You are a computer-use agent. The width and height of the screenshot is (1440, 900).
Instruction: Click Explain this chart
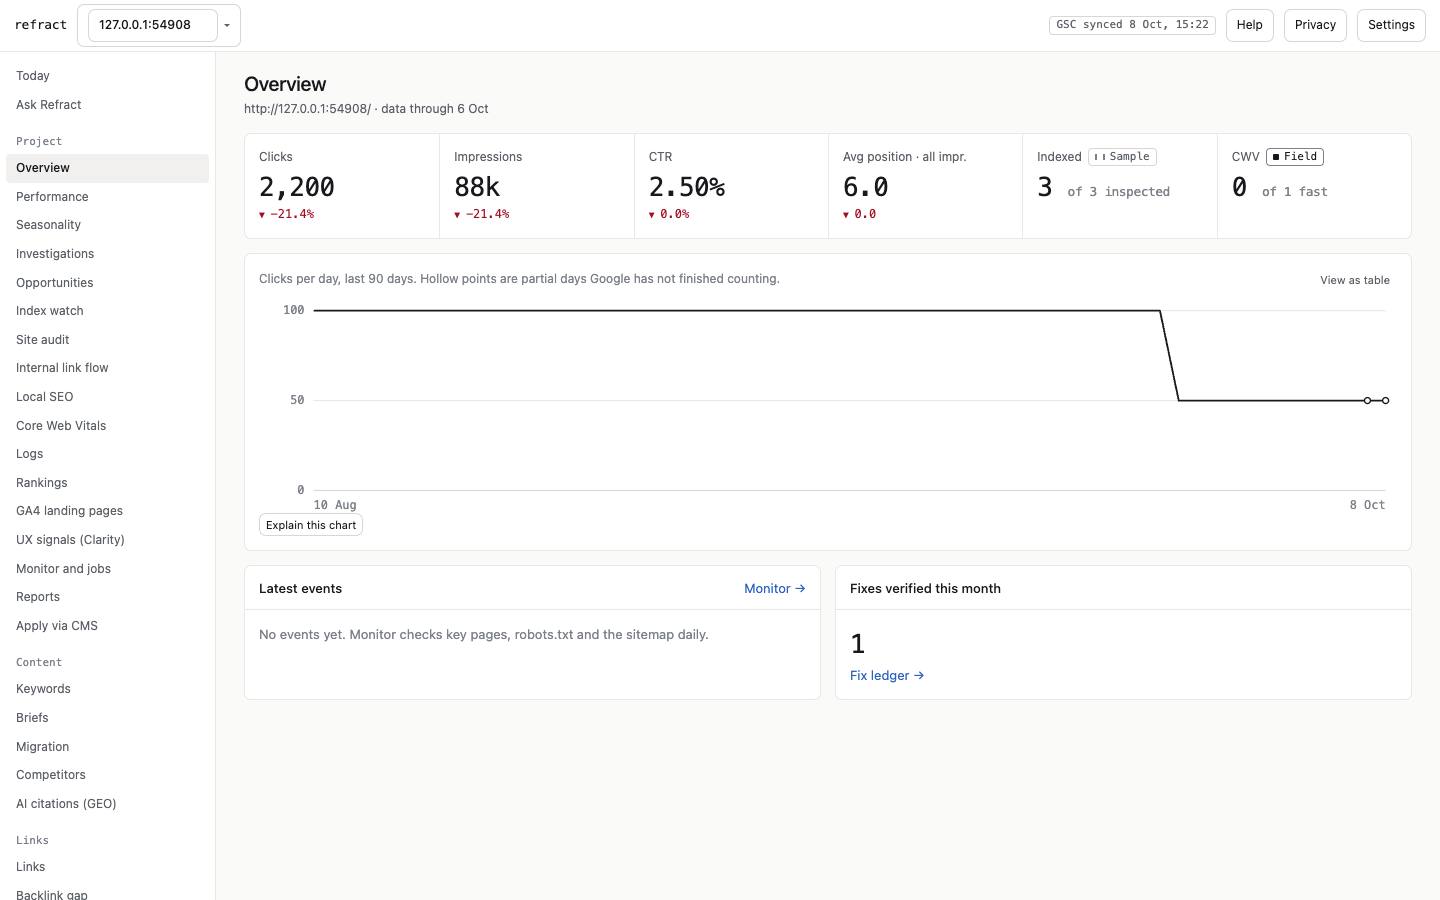[311, 525]
